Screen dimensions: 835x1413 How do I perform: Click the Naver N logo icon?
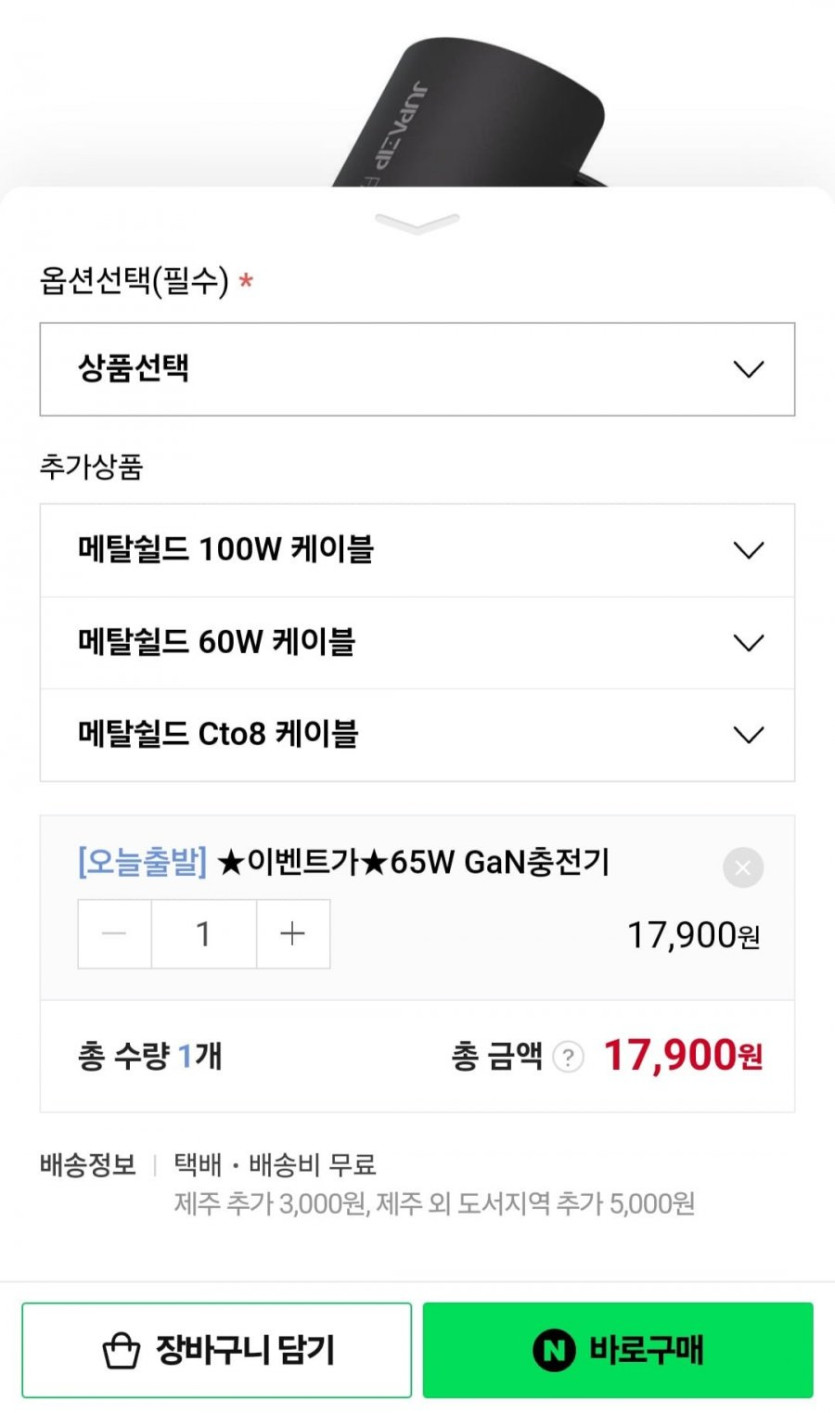(553, 1351)
